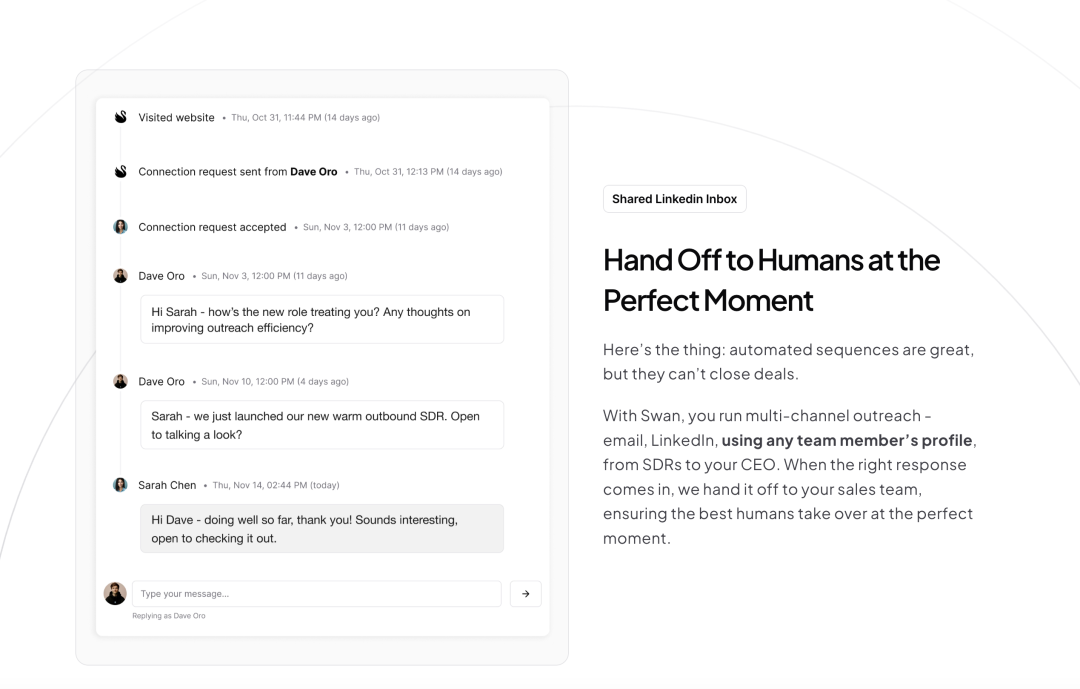The image size is (1080, 689).
Task: Click the Visited website event label
Action: (176, 117)
